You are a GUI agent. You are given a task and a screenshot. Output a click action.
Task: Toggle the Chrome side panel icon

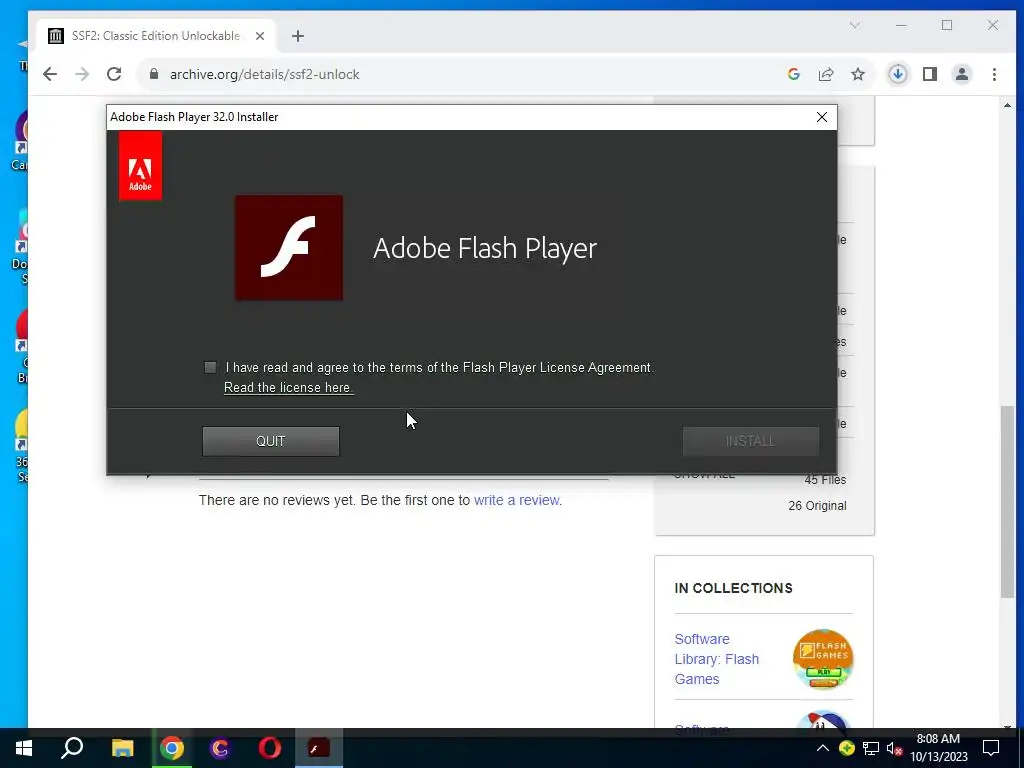(x=930, y=74)
